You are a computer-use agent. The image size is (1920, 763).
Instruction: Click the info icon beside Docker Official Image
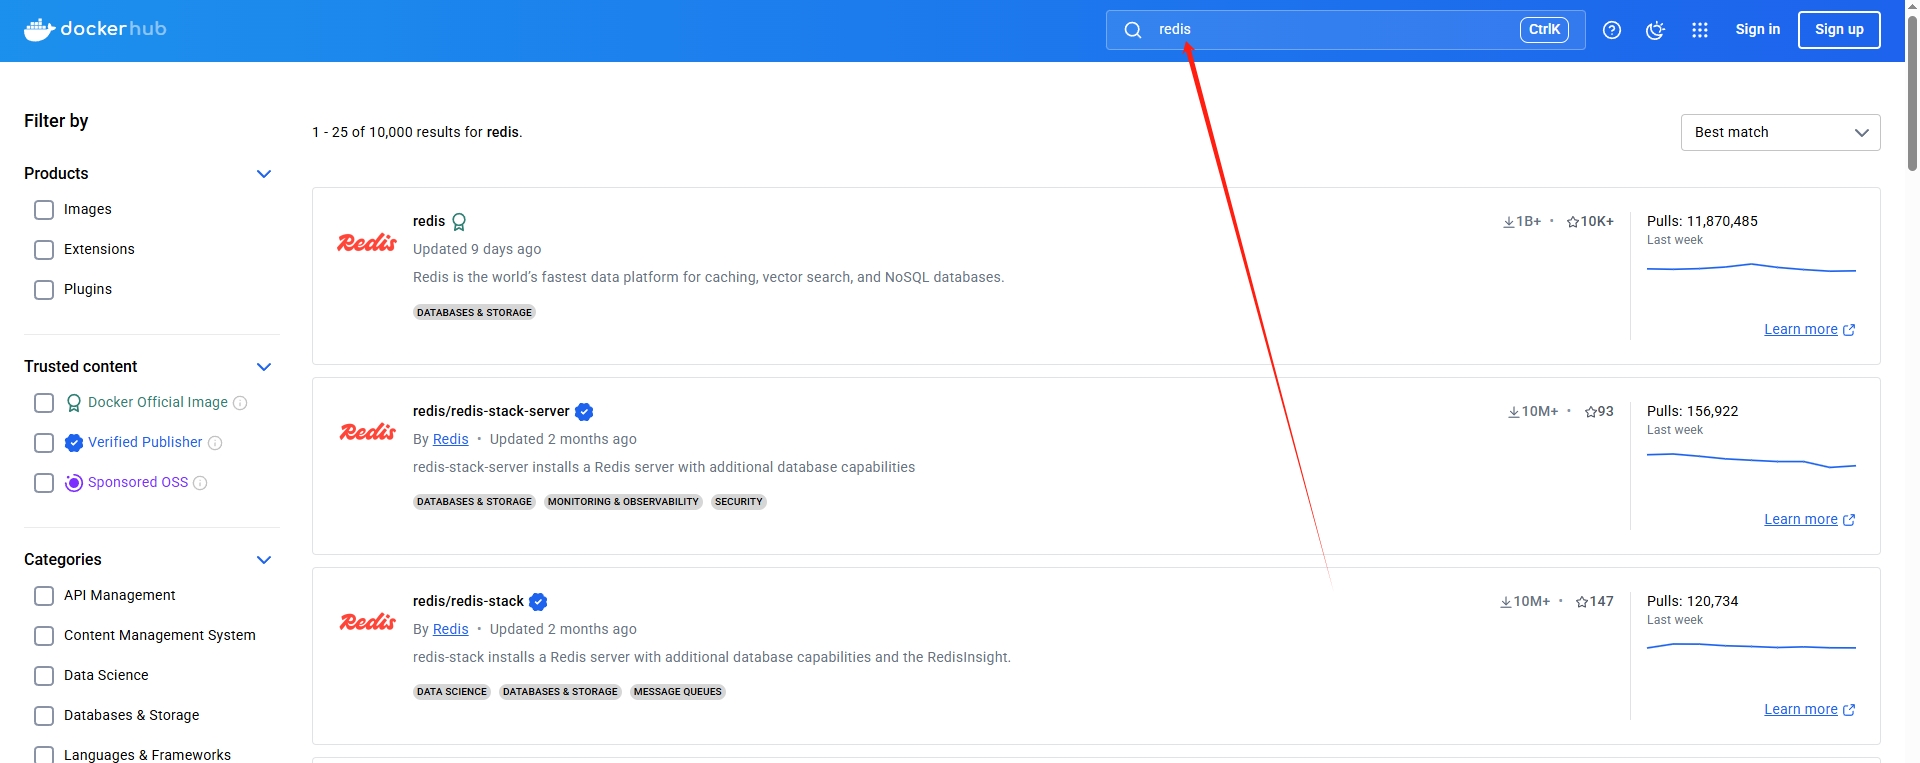[240, 403]
